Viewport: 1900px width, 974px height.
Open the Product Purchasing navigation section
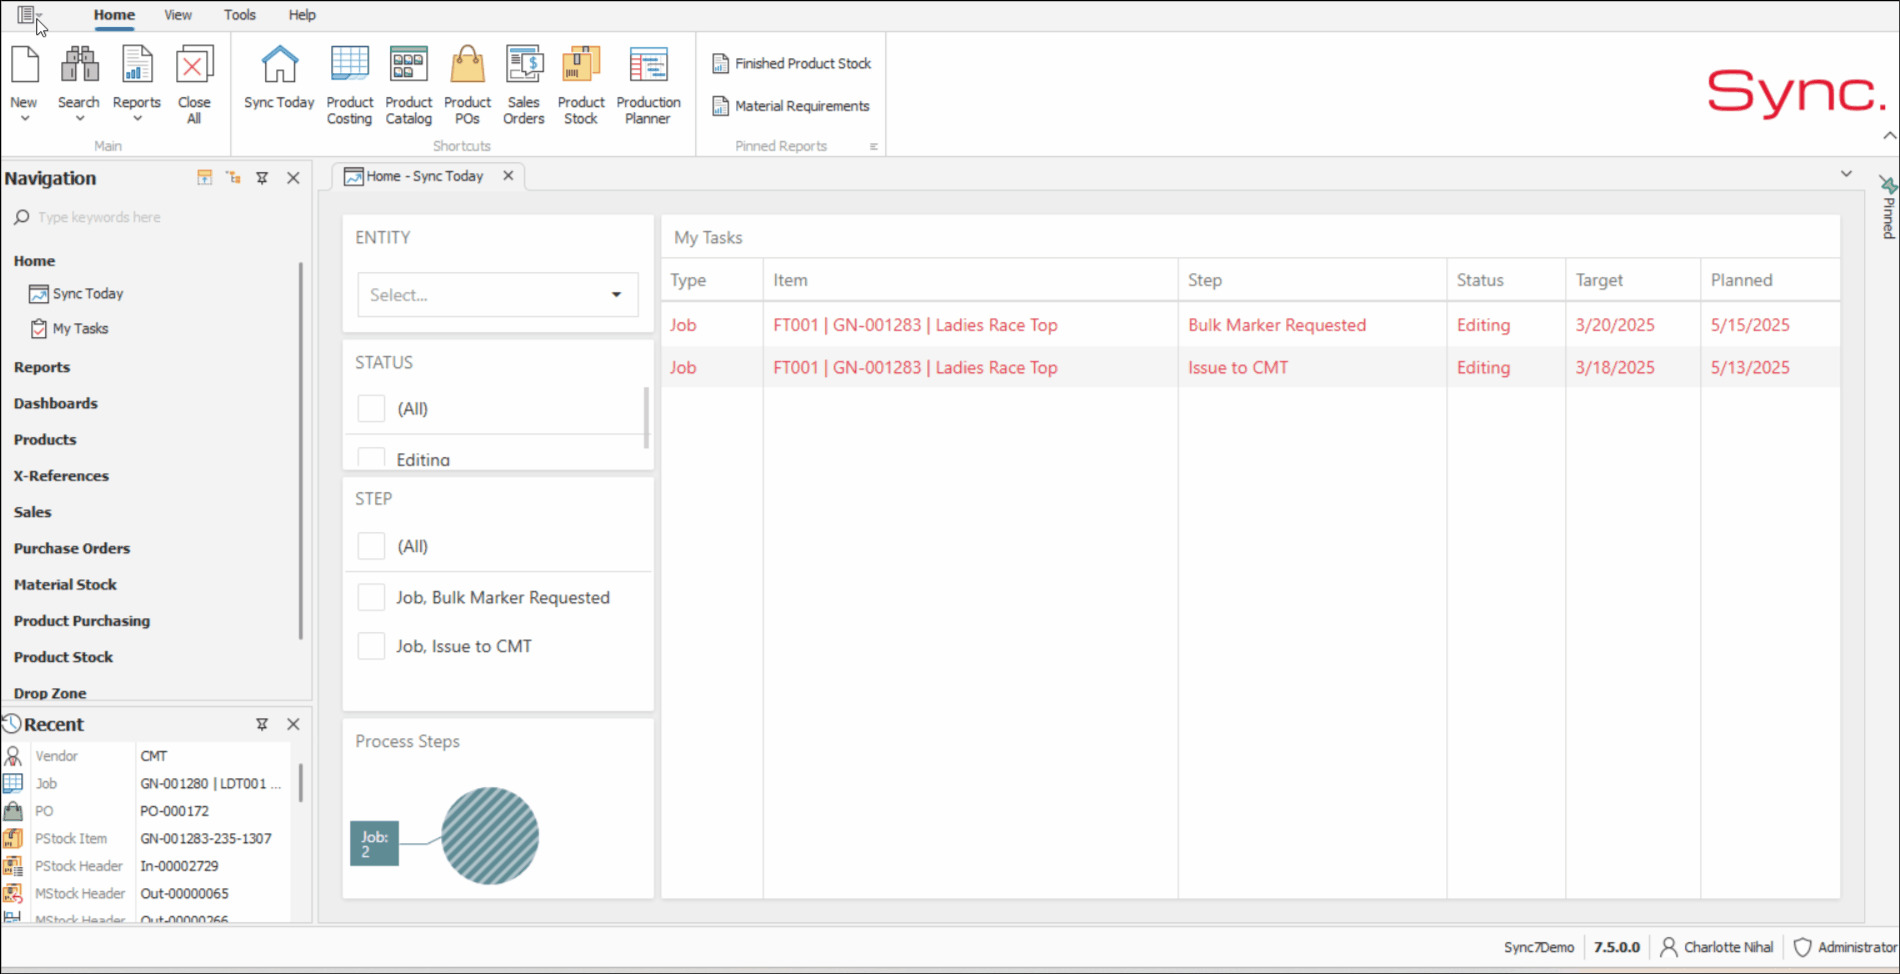click(x=82, y=621)
